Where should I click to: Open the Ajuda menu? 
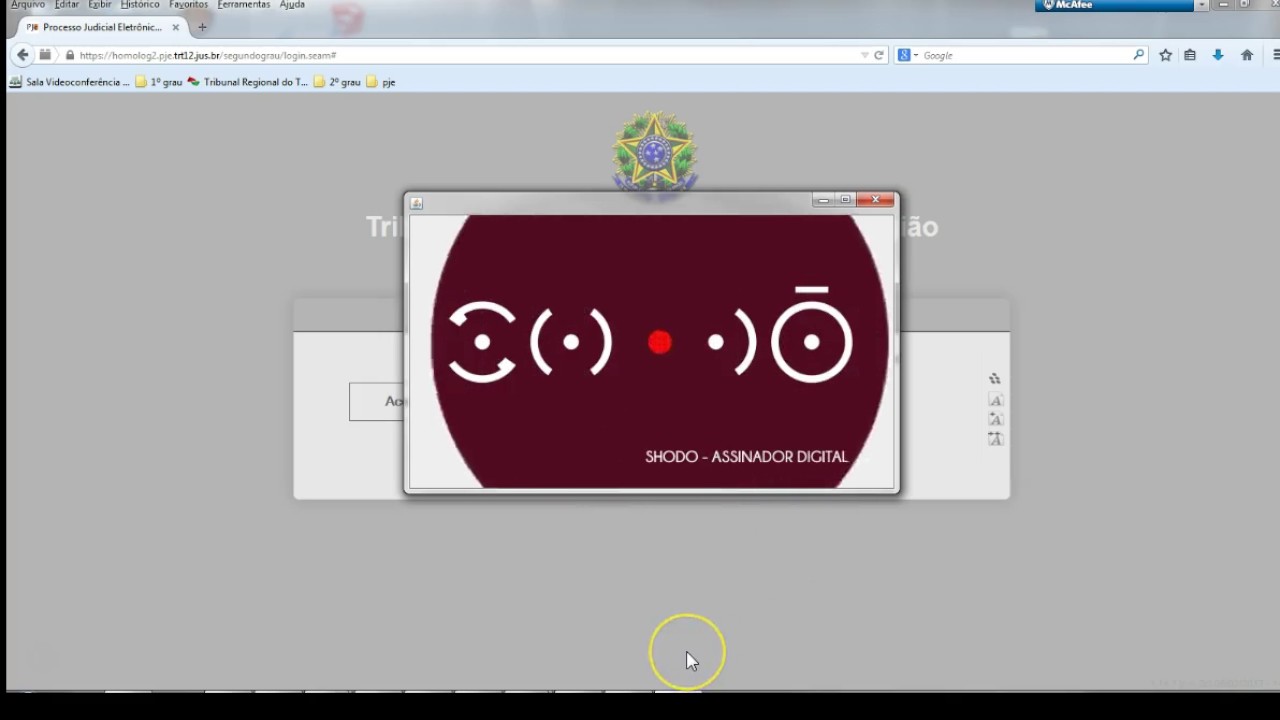click(292, 5)
